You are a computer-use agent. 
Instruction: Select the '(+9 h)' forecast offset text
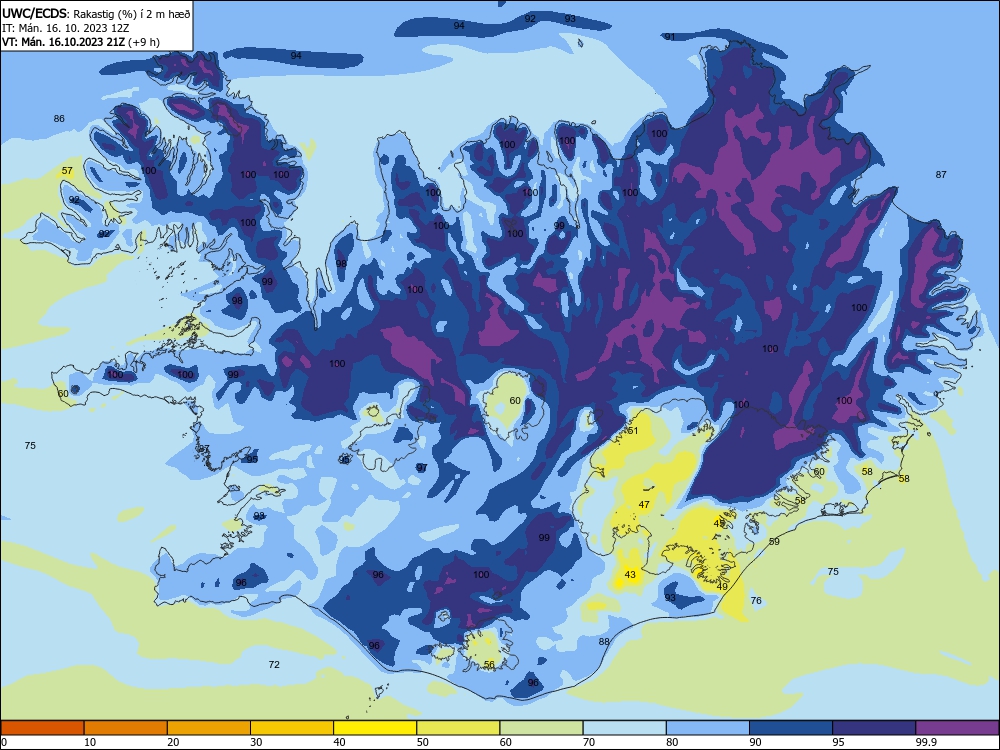[x=144, y=42]
